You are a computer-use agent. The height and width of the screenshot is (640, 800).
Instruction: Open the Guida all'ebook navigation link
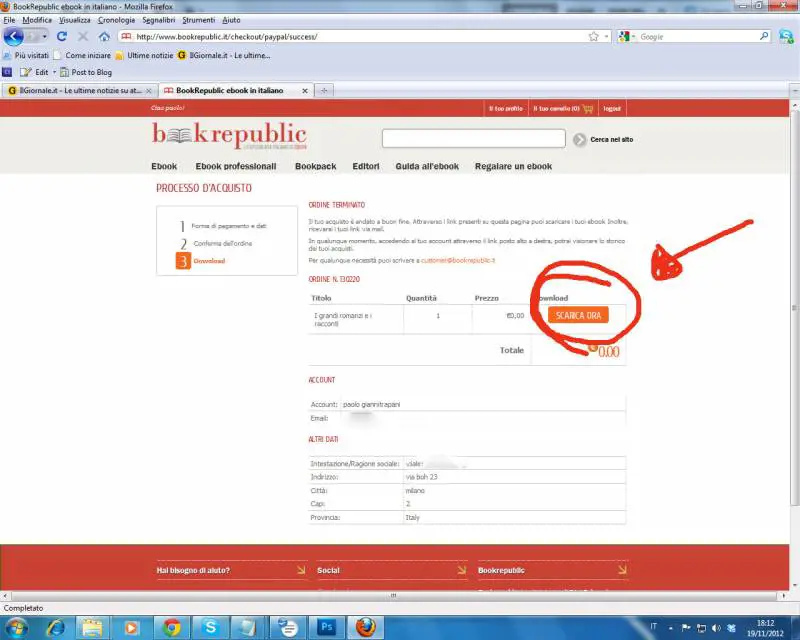pos(427,166)
